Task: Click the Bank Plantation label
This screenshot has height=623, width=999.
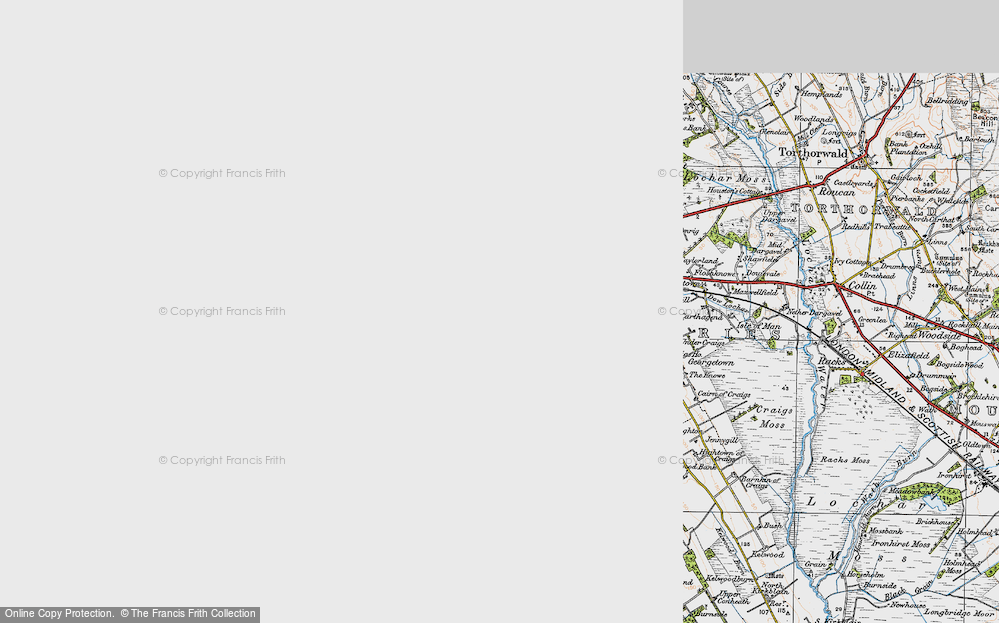Action: (908, 148)
